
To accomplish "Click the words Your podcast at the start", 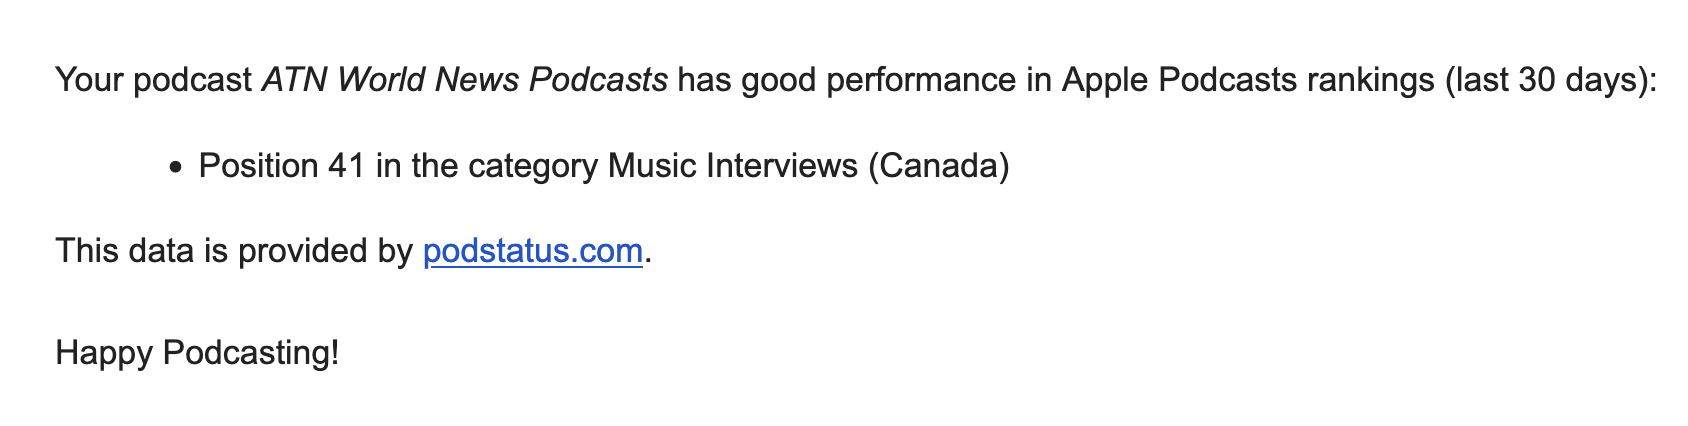I will coord(153,80).
